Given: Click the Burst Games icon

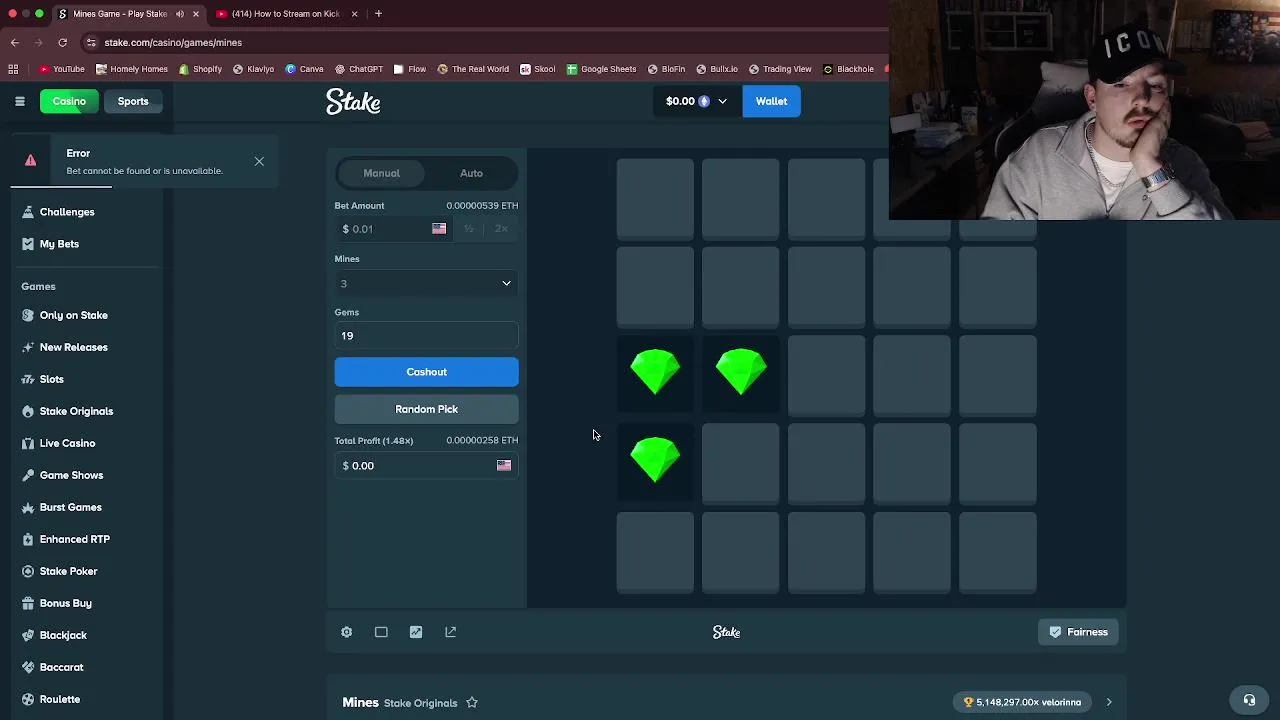Looking at the screenshot, I should pyautogui.click(x=28, y=507).
